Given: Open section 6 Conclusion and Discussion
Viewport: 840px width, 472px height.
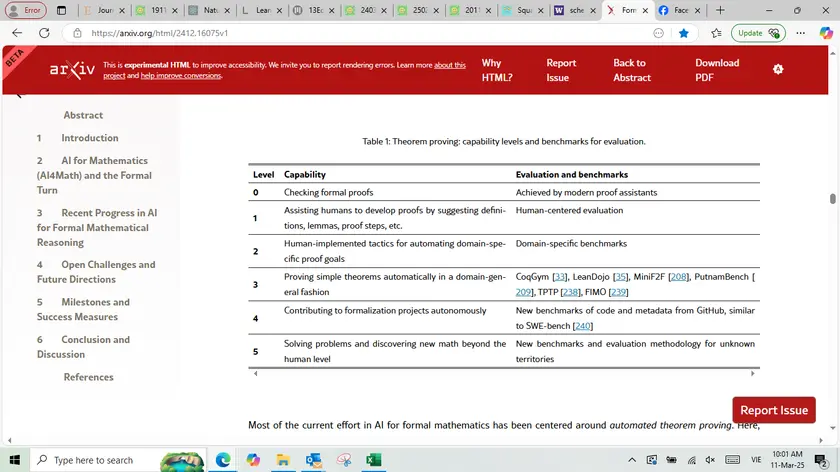Looking at the screenshot, I should coord(83,347).
